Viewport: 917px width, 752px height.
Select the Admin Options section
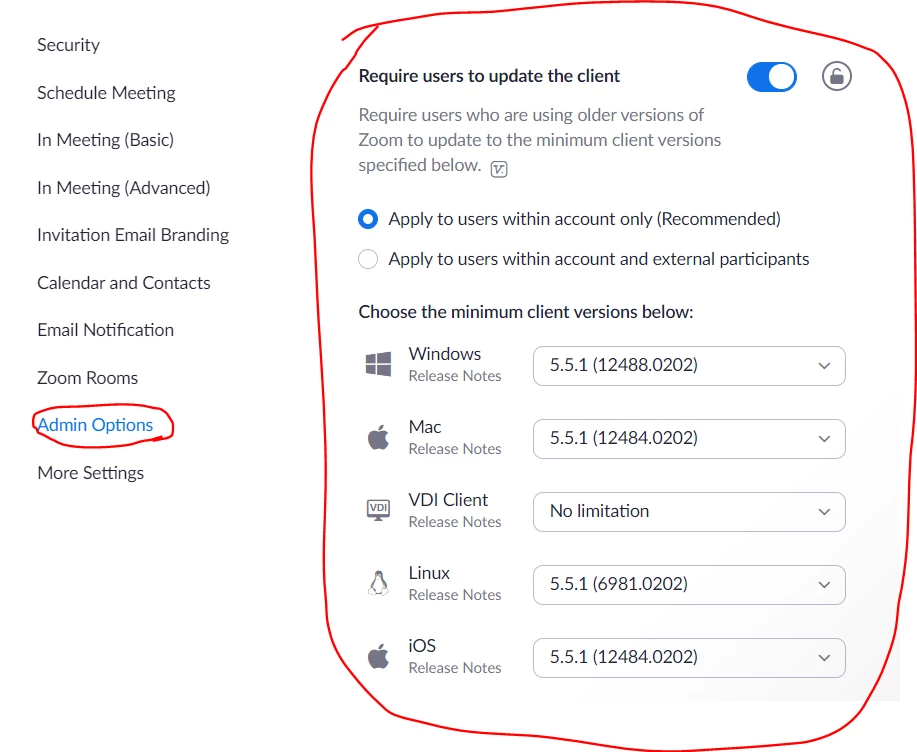click(x=95, y=425)
